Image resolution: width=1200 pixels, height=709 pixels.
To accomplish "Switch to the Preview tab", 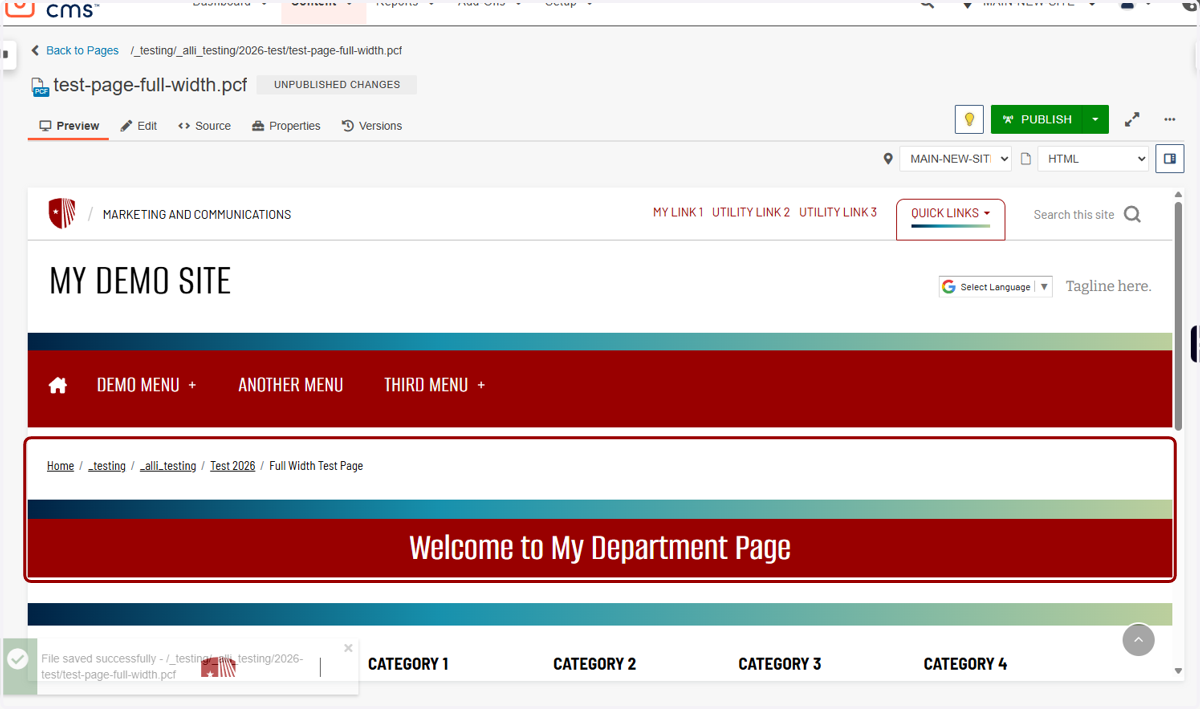I will (69, 126).
